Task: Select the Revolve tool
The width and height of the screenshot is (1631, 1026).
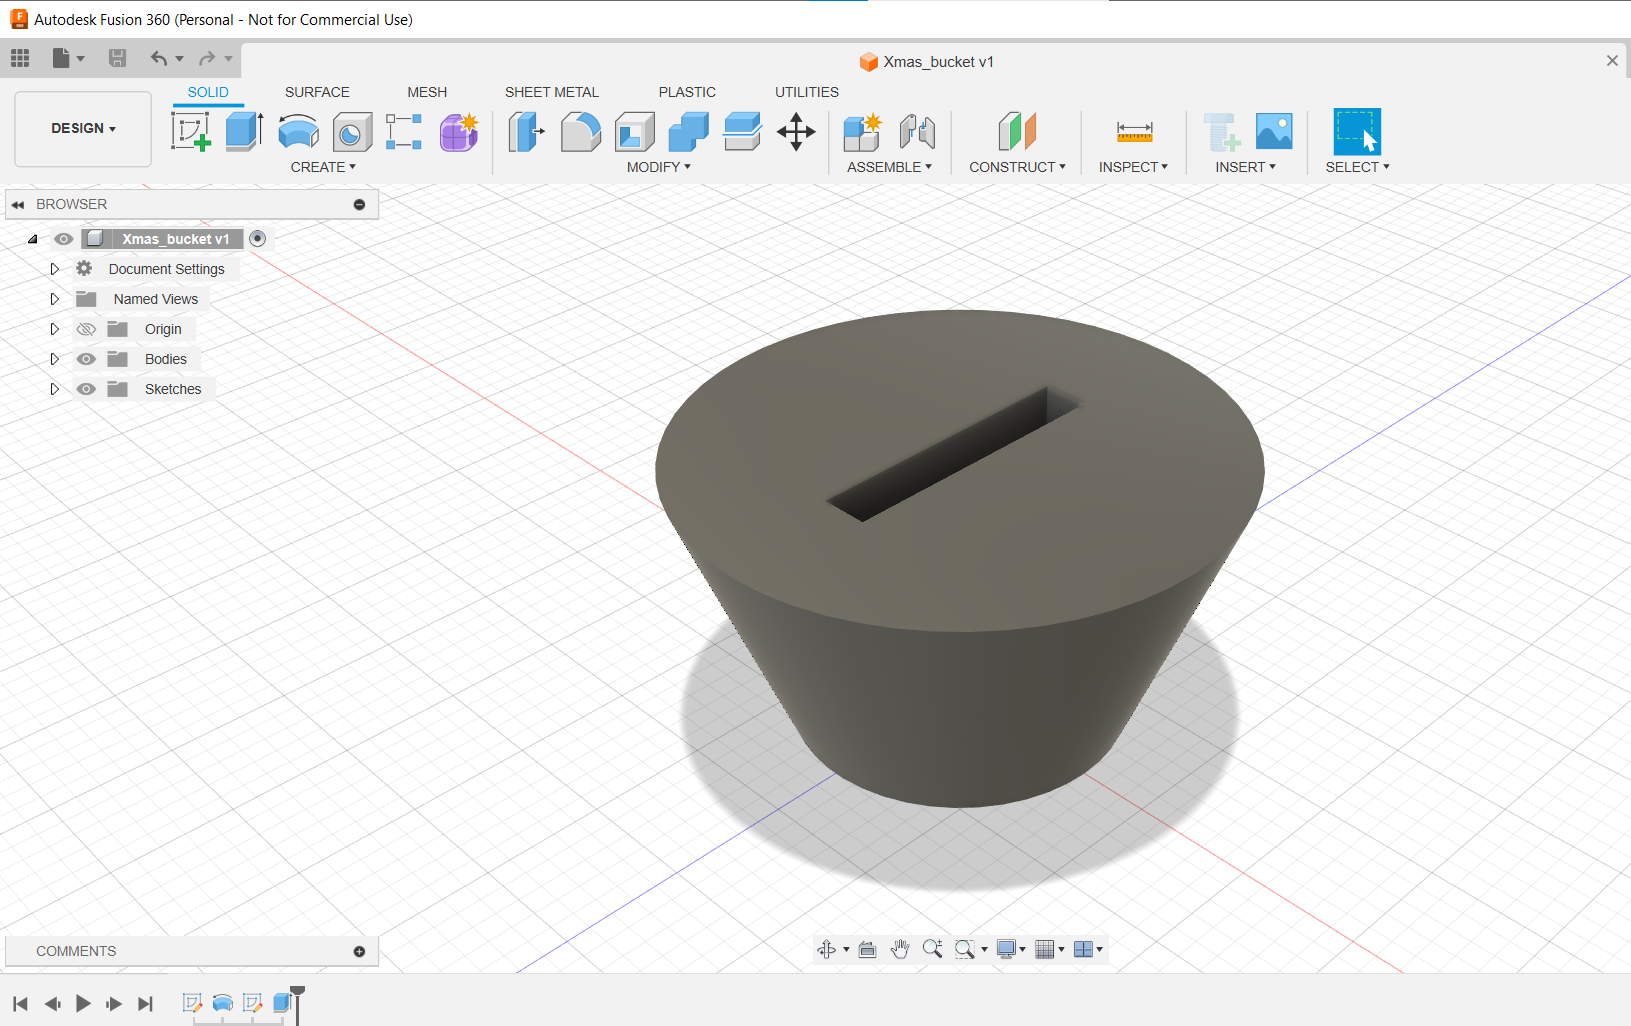Action: coord(298,131)
